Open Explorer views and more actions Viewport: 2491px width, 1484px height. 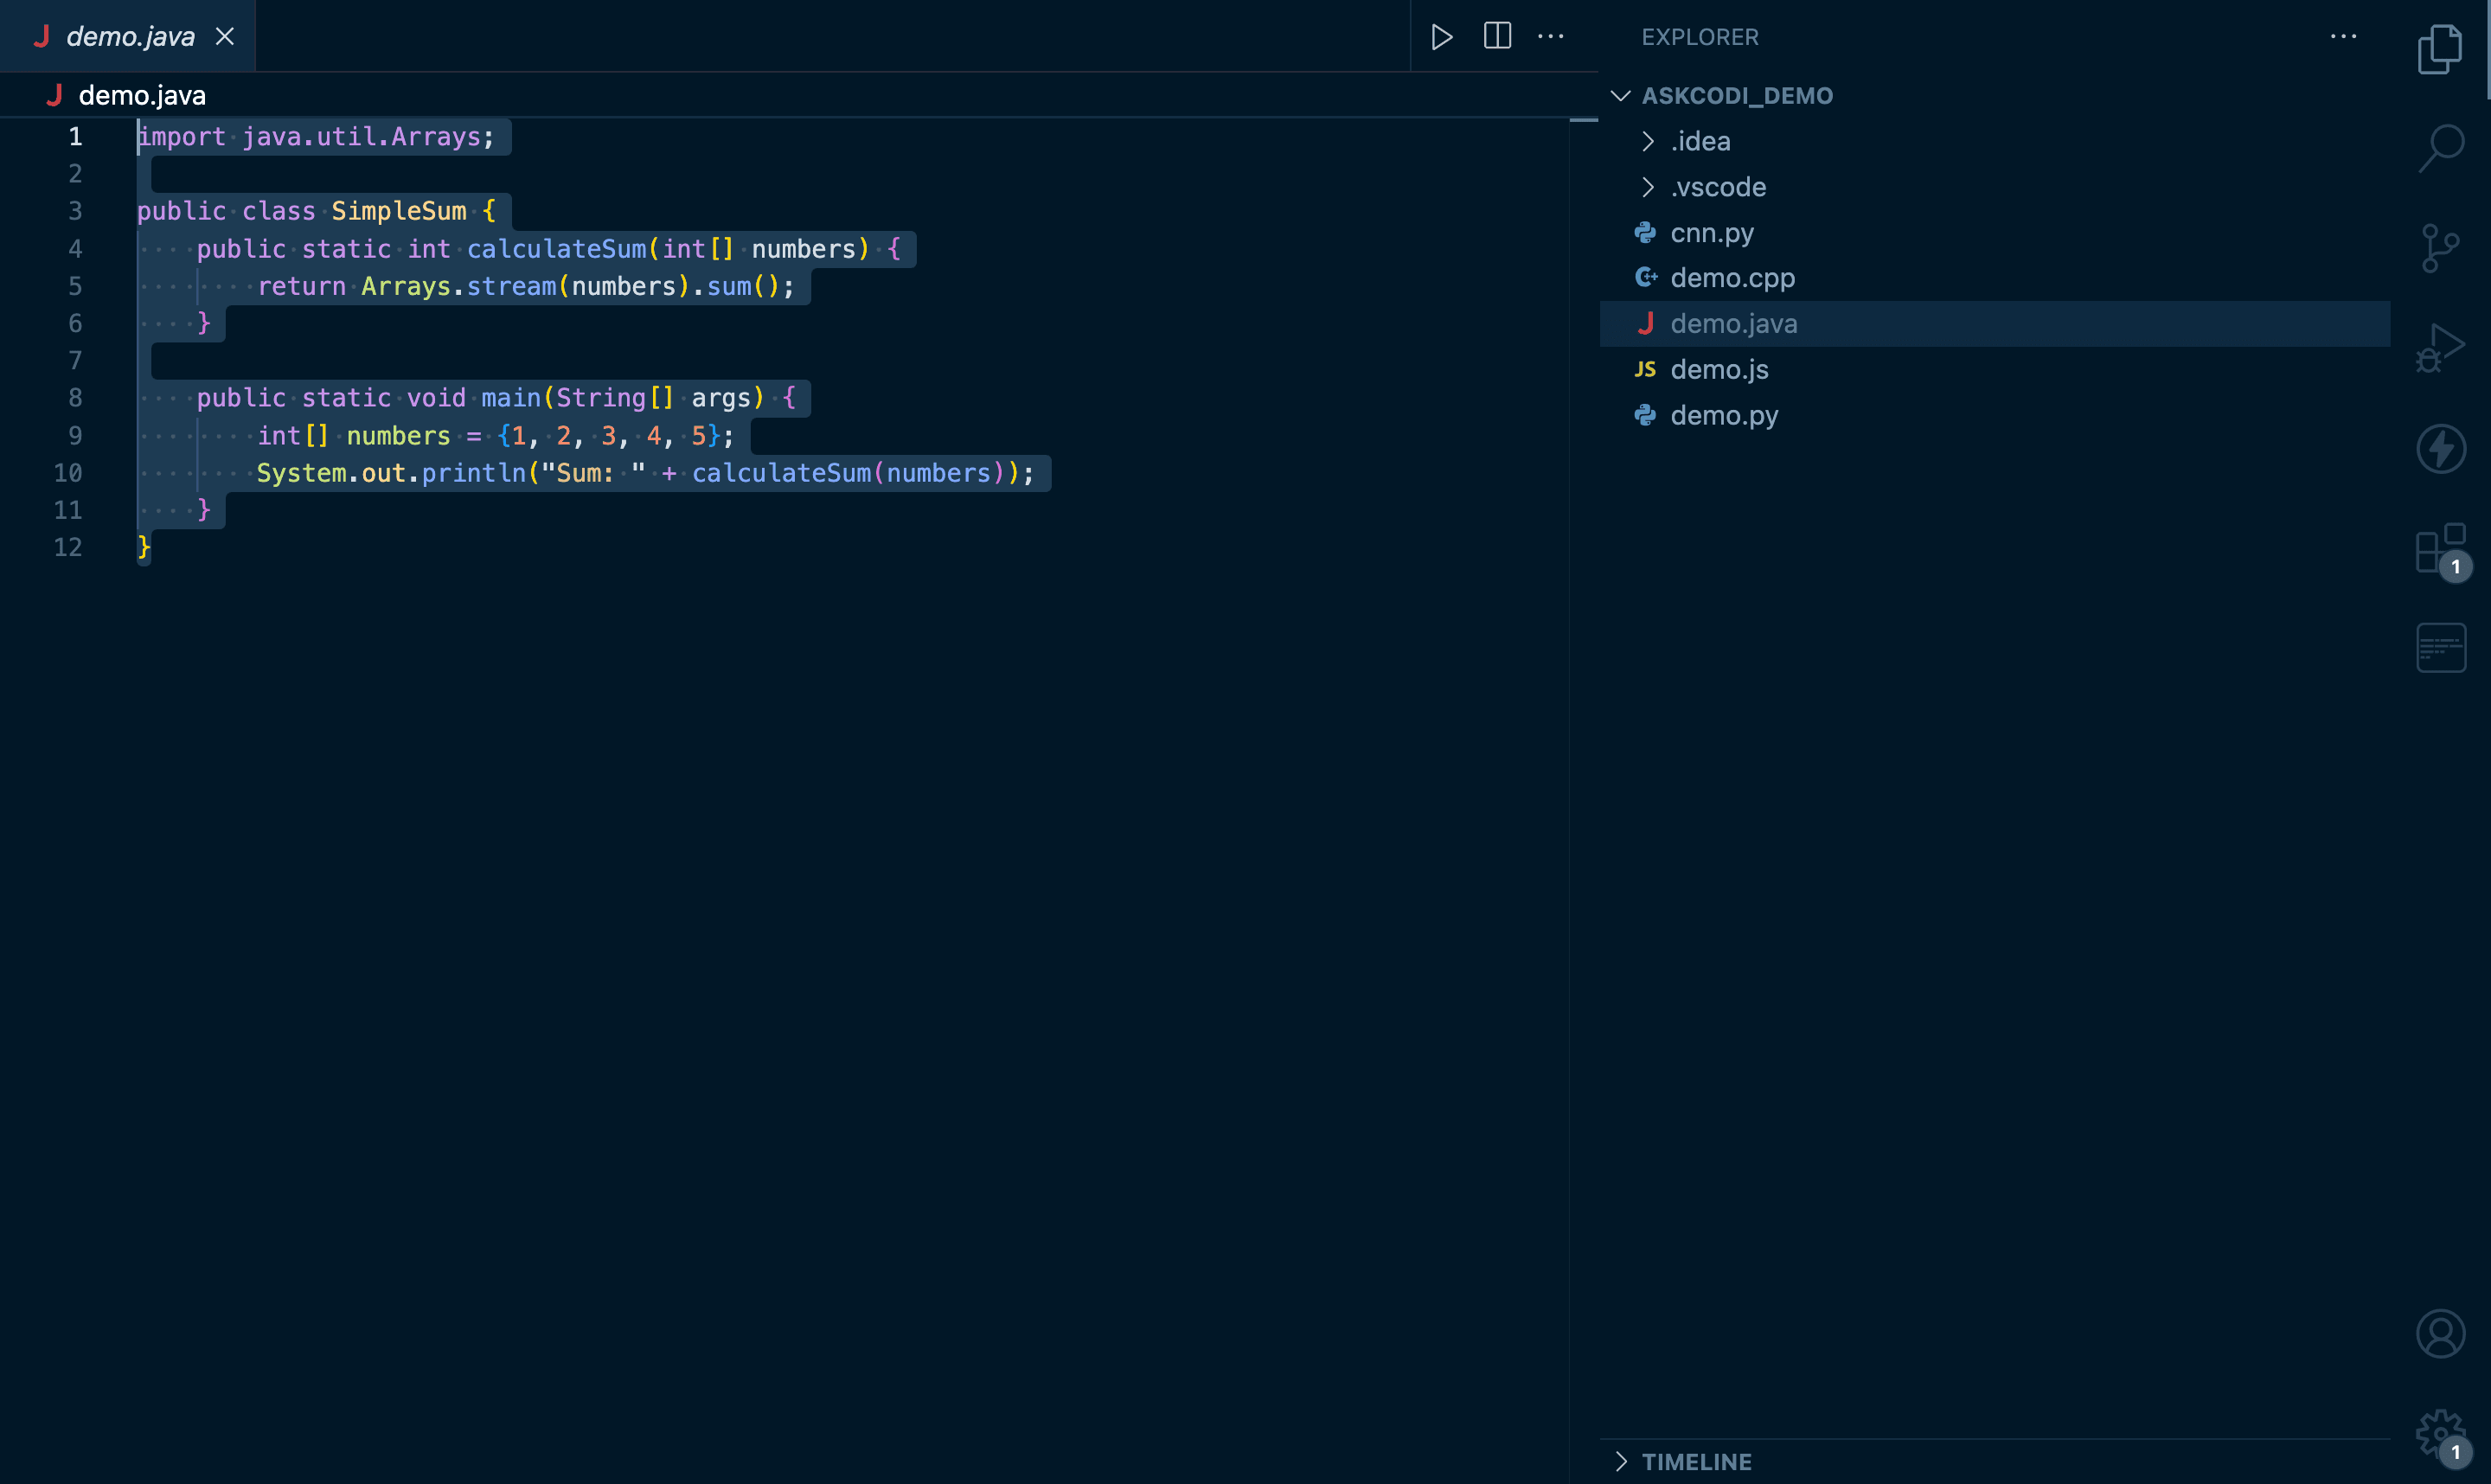(x=2343, y=37)
